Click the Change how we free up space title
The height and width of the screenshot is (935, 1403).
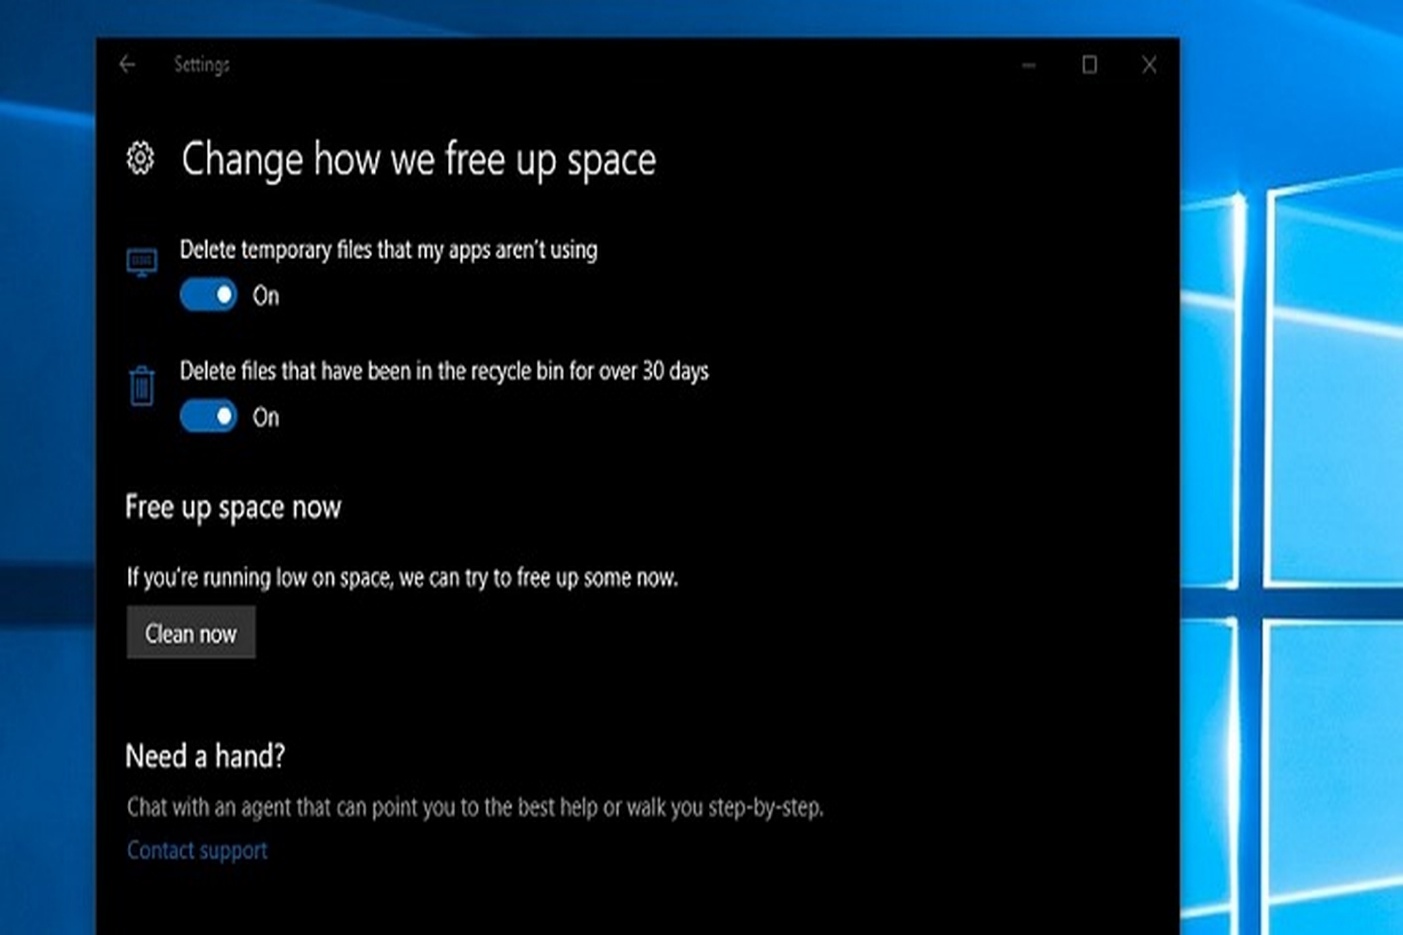coord(418,158)
